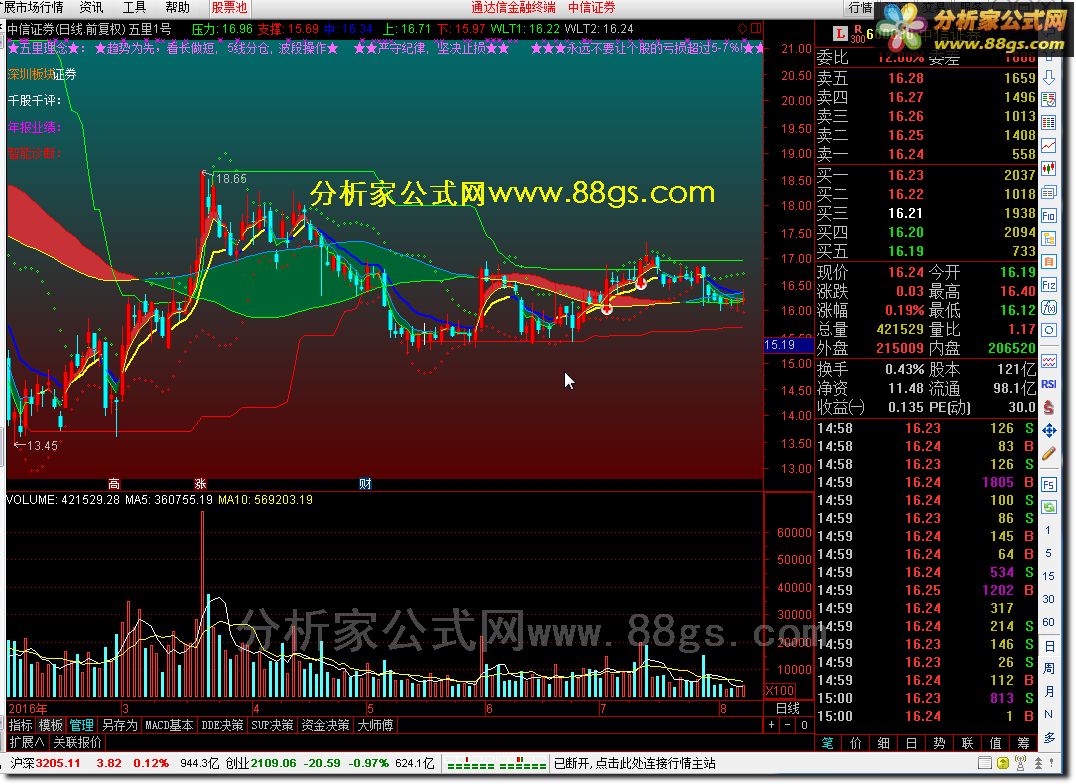
Task: Select the DDE决策 template
Action: pos(222,725)
